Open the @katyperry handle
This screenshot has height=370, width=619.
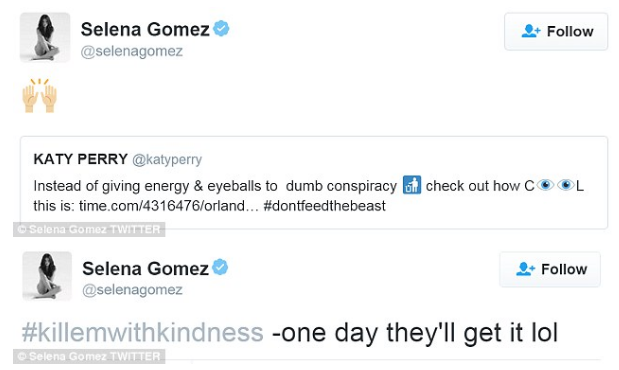[167, 160]
